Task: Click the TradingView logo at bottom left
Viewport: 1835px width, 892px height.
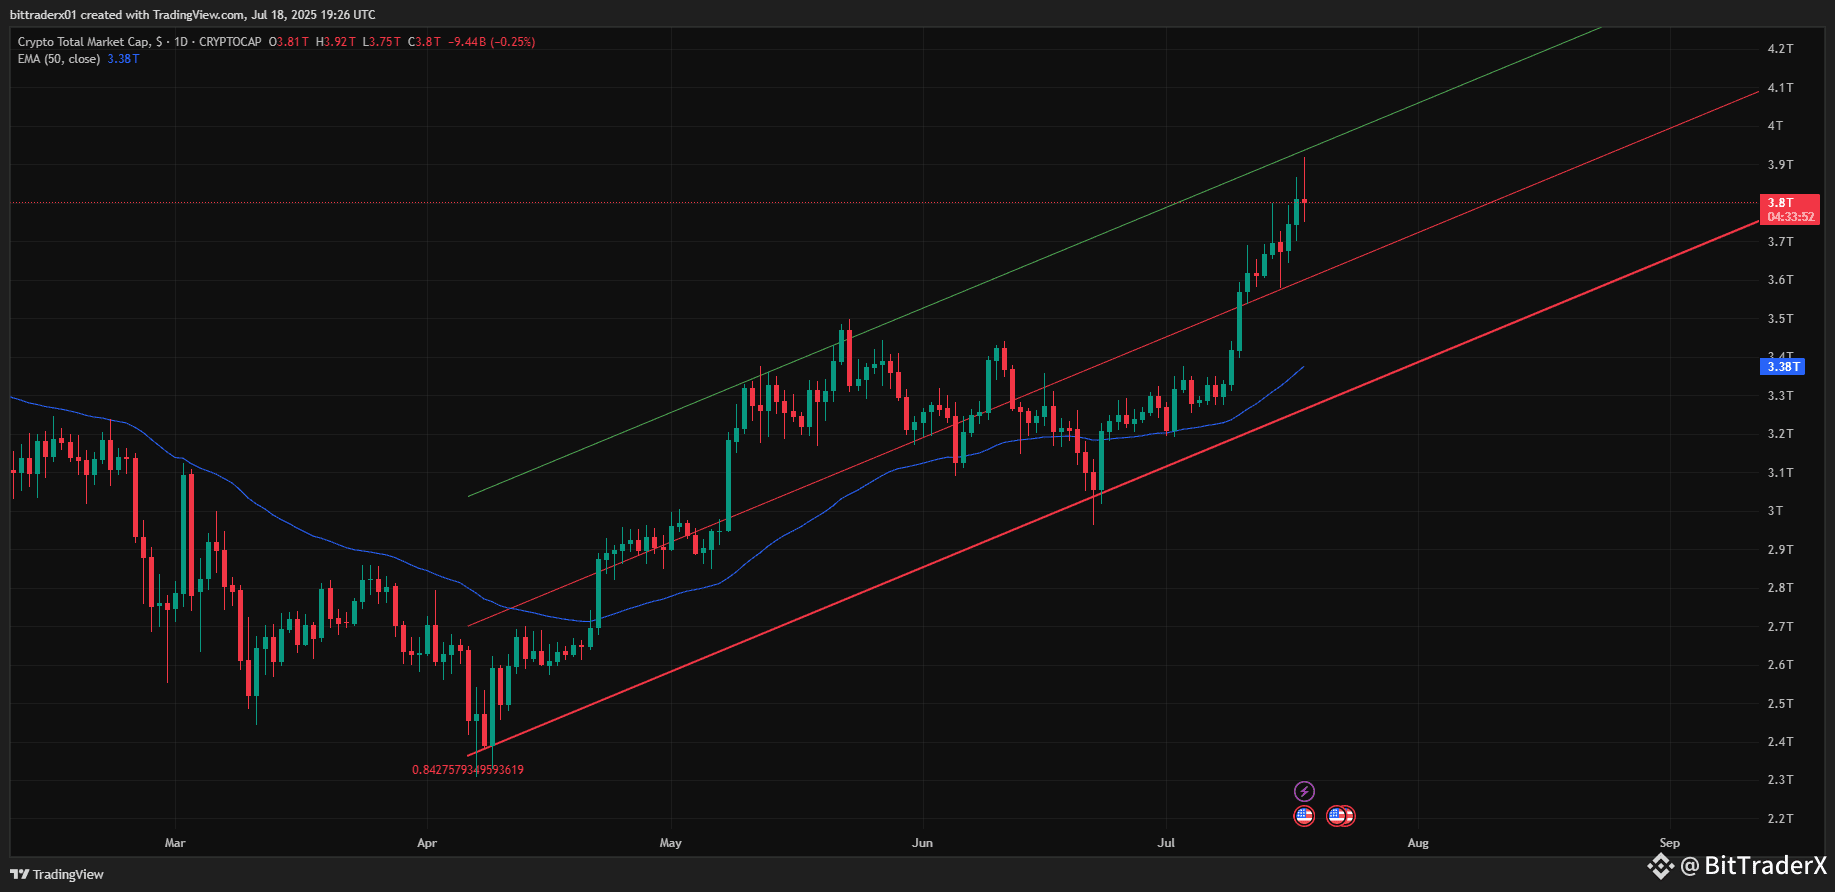Action: 57,874
